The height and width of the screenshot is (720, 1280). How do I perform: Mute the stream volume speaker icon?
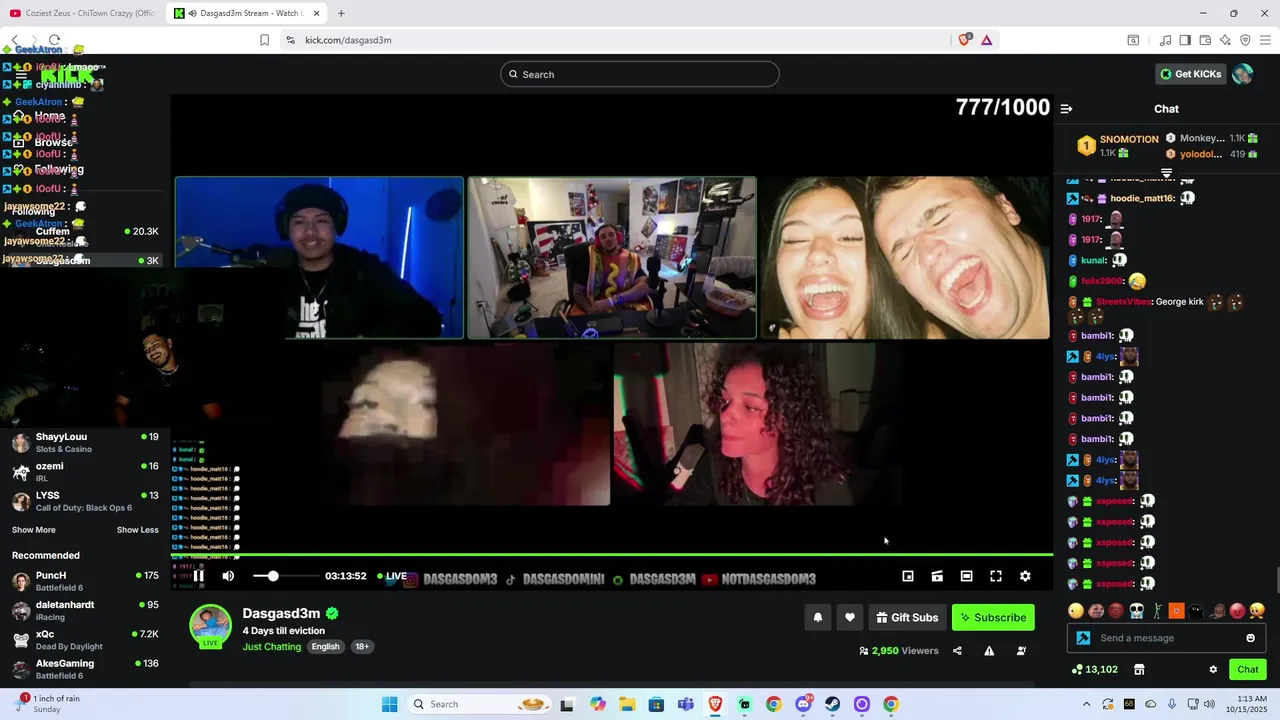228,576
